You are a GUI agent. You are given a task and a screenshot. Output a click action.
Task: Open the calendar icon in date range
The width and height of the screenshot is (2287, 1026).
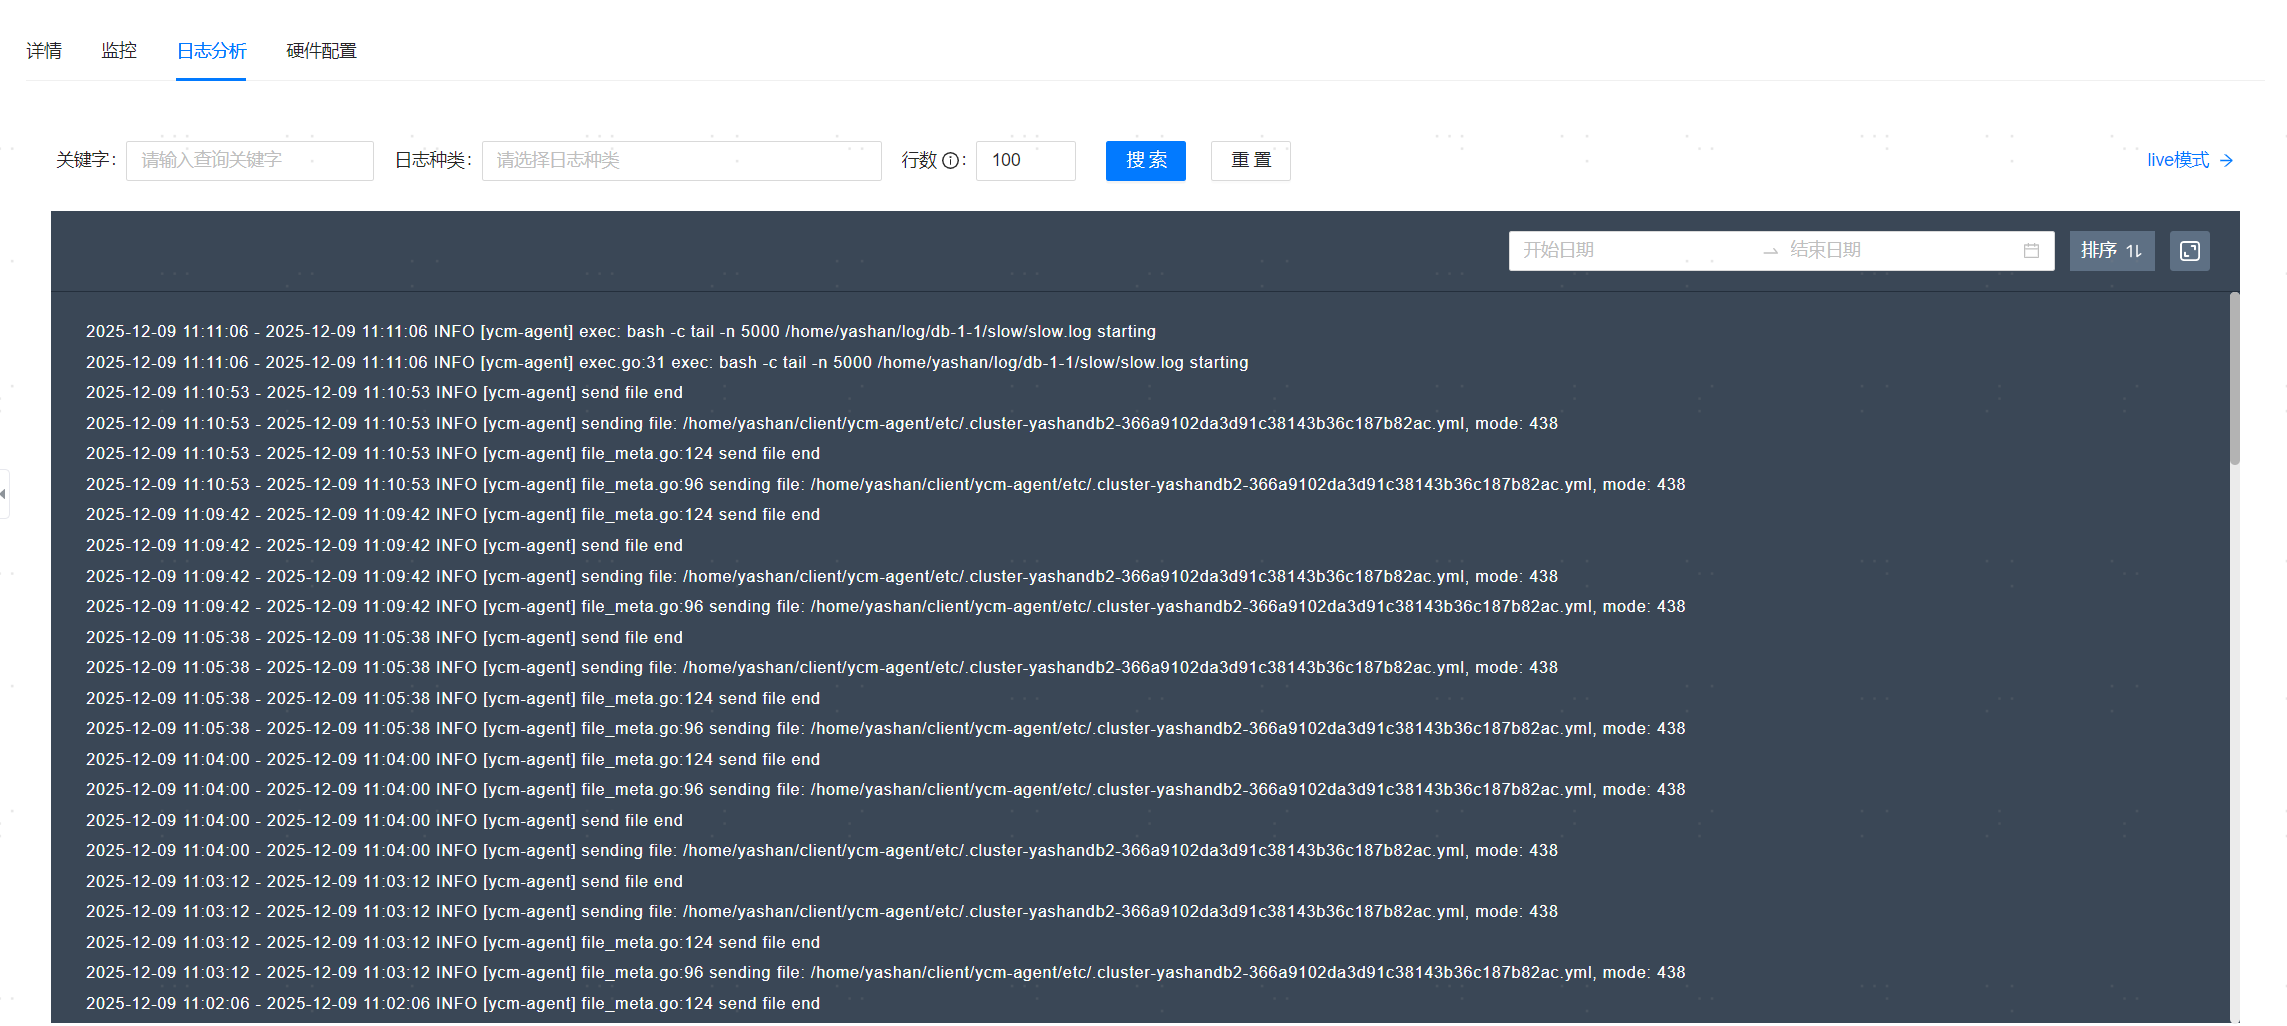2031,251
